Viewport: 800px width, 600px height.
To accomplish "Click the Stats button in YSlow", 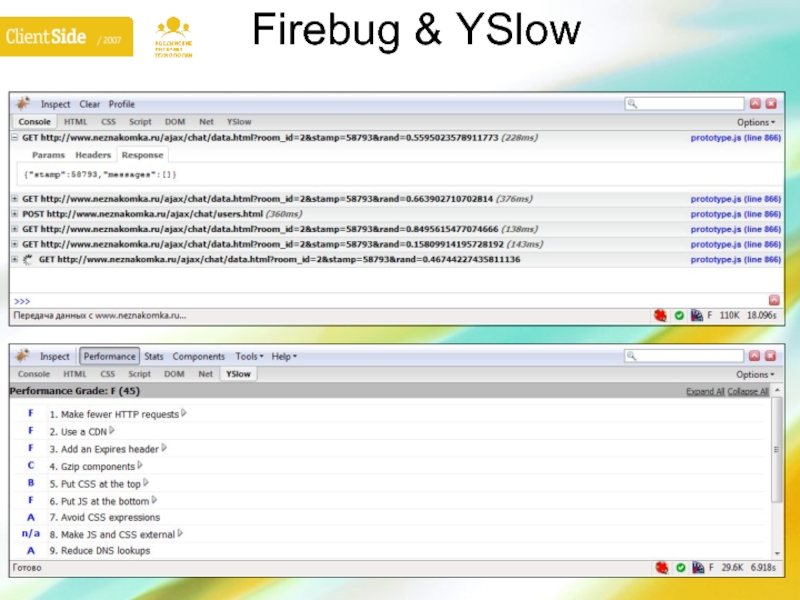I will click(x=154, y=356).
